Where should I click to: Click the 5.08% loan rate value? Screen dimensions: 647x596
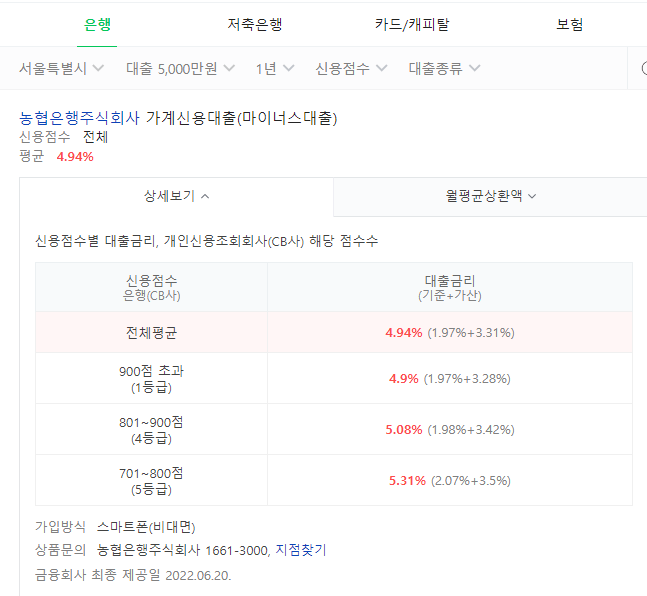click(x=404, y=430)
